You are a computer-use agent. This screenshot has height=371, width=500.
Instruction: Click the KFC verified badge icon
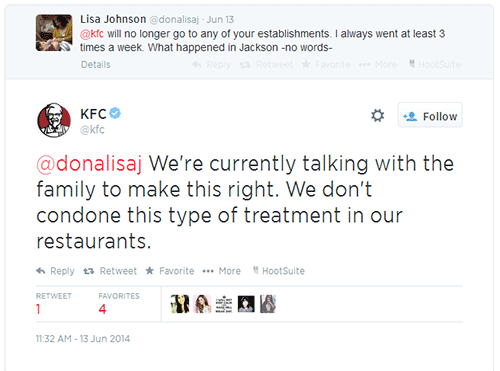[x=115, y=113]
